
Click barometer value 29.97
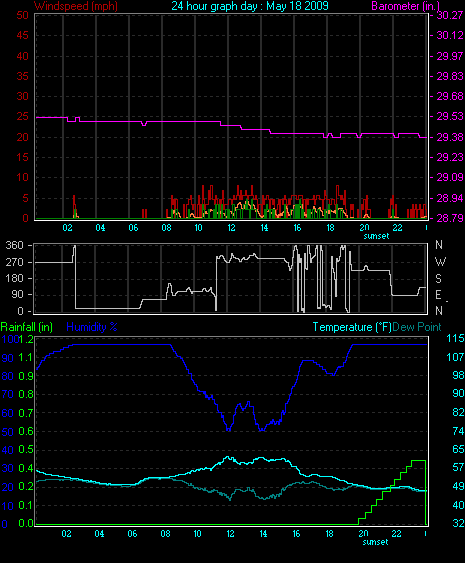click(x=450, y=56)
